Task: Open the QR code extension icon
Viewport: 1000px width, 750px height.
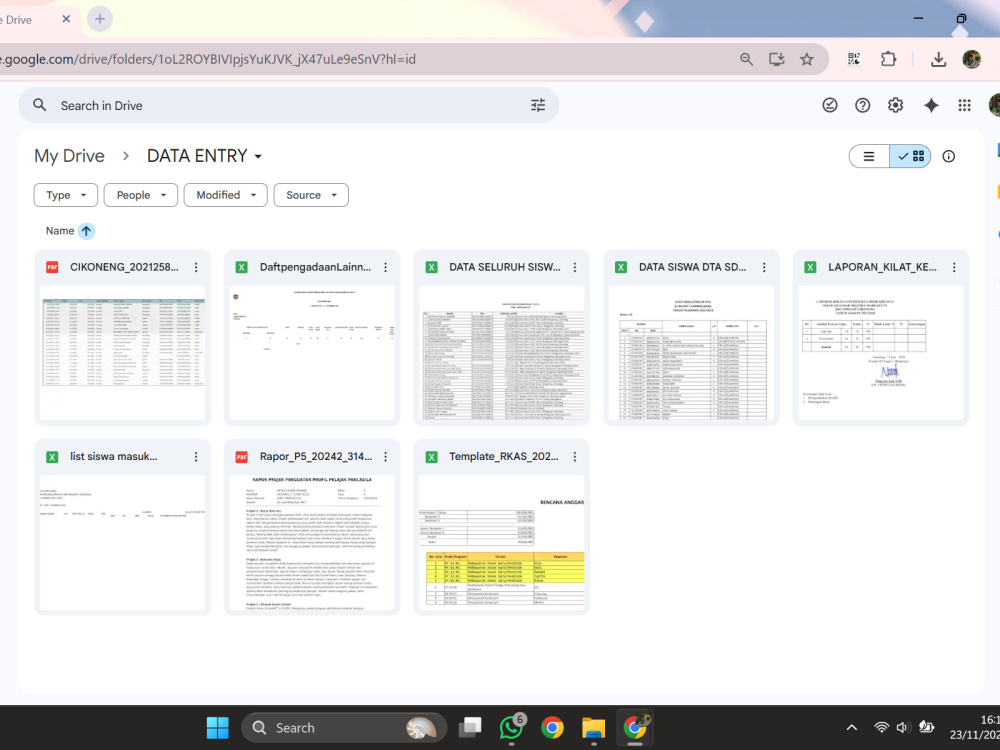Action: click(854, 59)
